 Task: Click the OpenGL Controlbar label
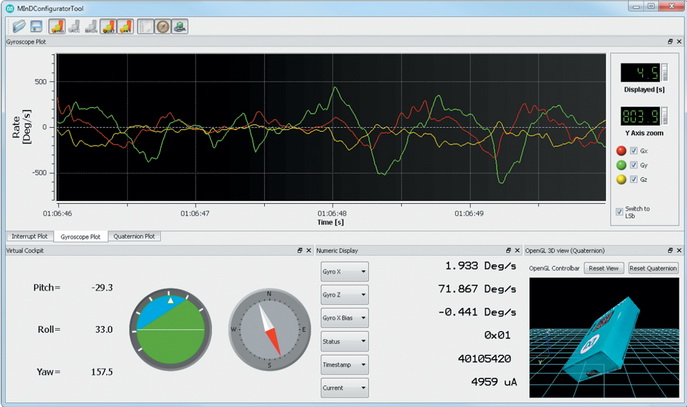[x=554, y=268]
